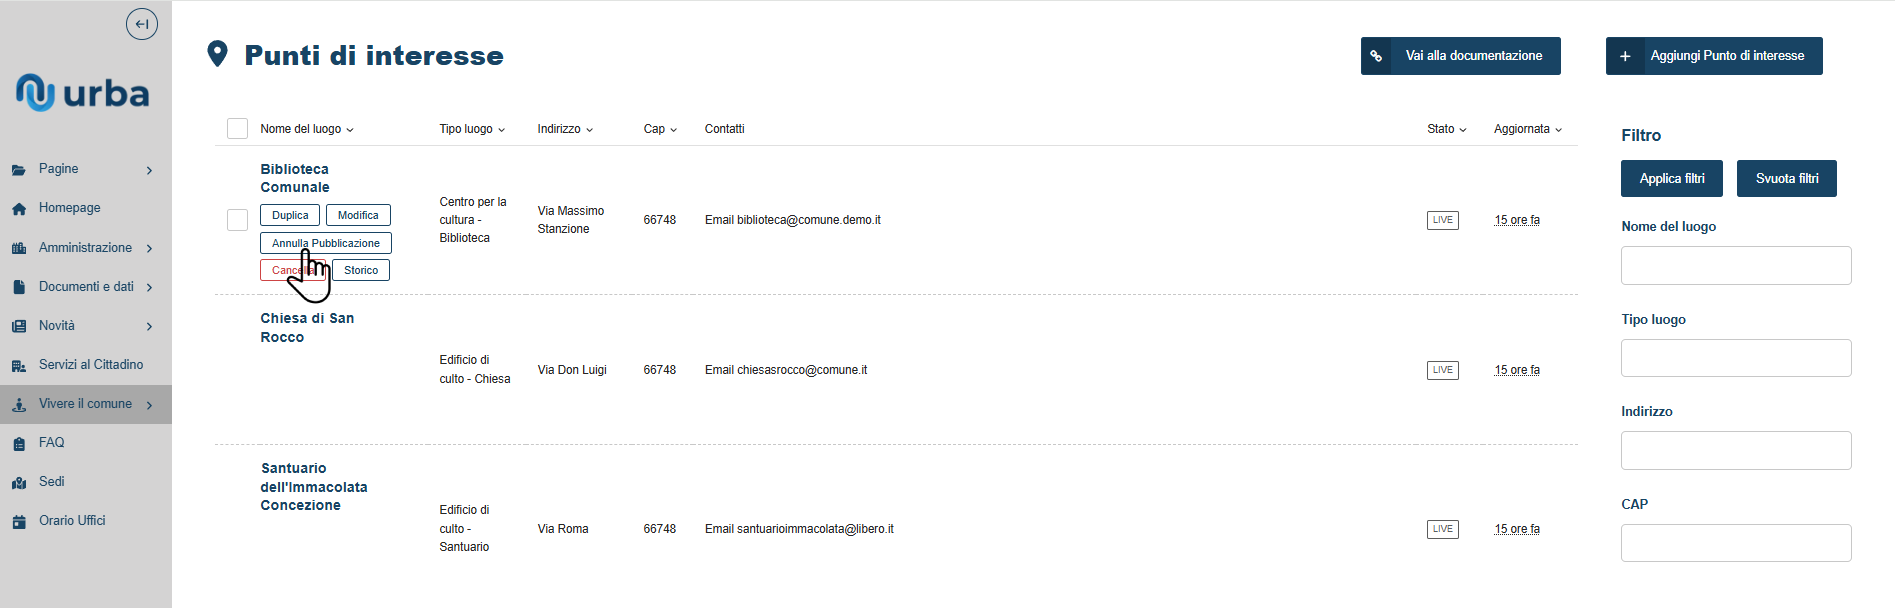Click the Servizi al Cittadino icon
1895x608 pixels.
19,365
